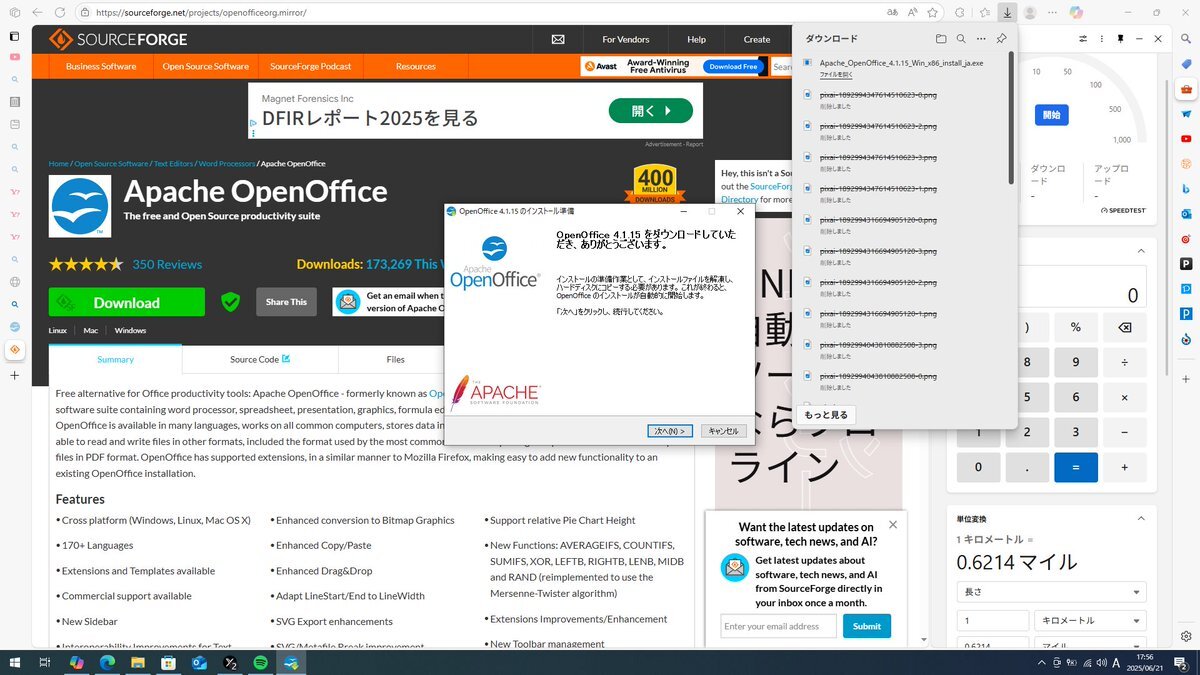The image size is (1200, 675).
Task: Click the converter value input showing 1
Action: (x=993, y=621)
